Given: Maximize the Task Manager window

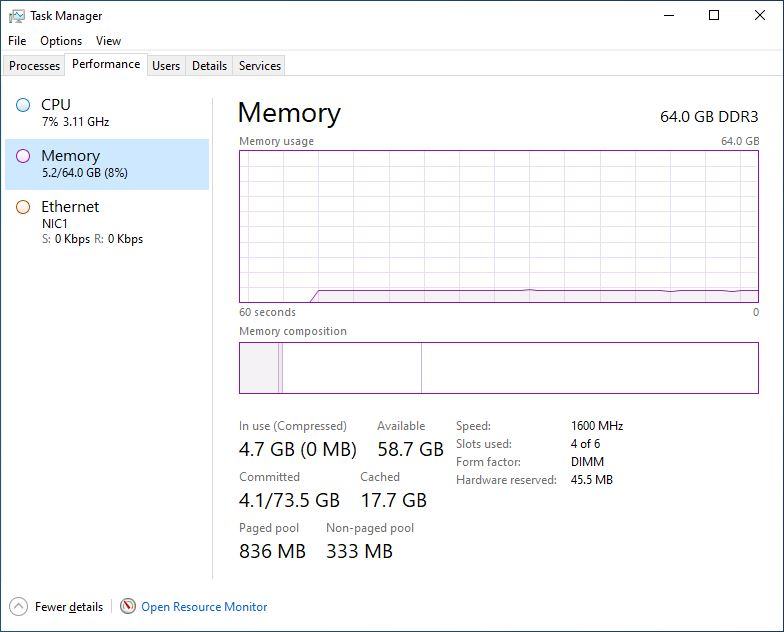Looking at the screenshot, I should [x=714, y=15].
